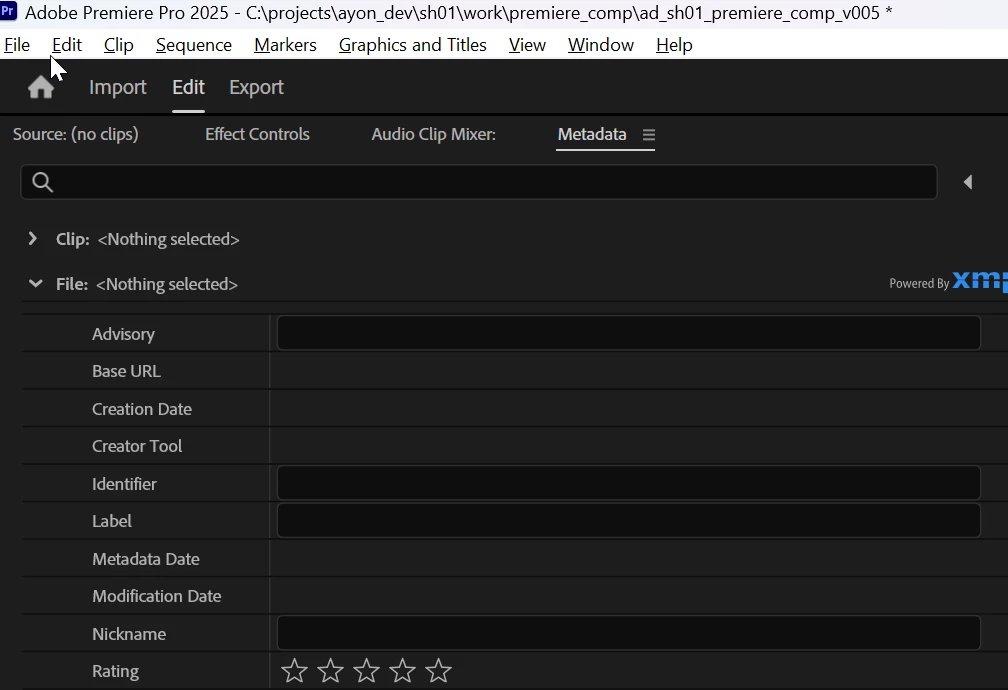1008x690 pixels.
Task: Click the Advisory input field
Action: 629,333
